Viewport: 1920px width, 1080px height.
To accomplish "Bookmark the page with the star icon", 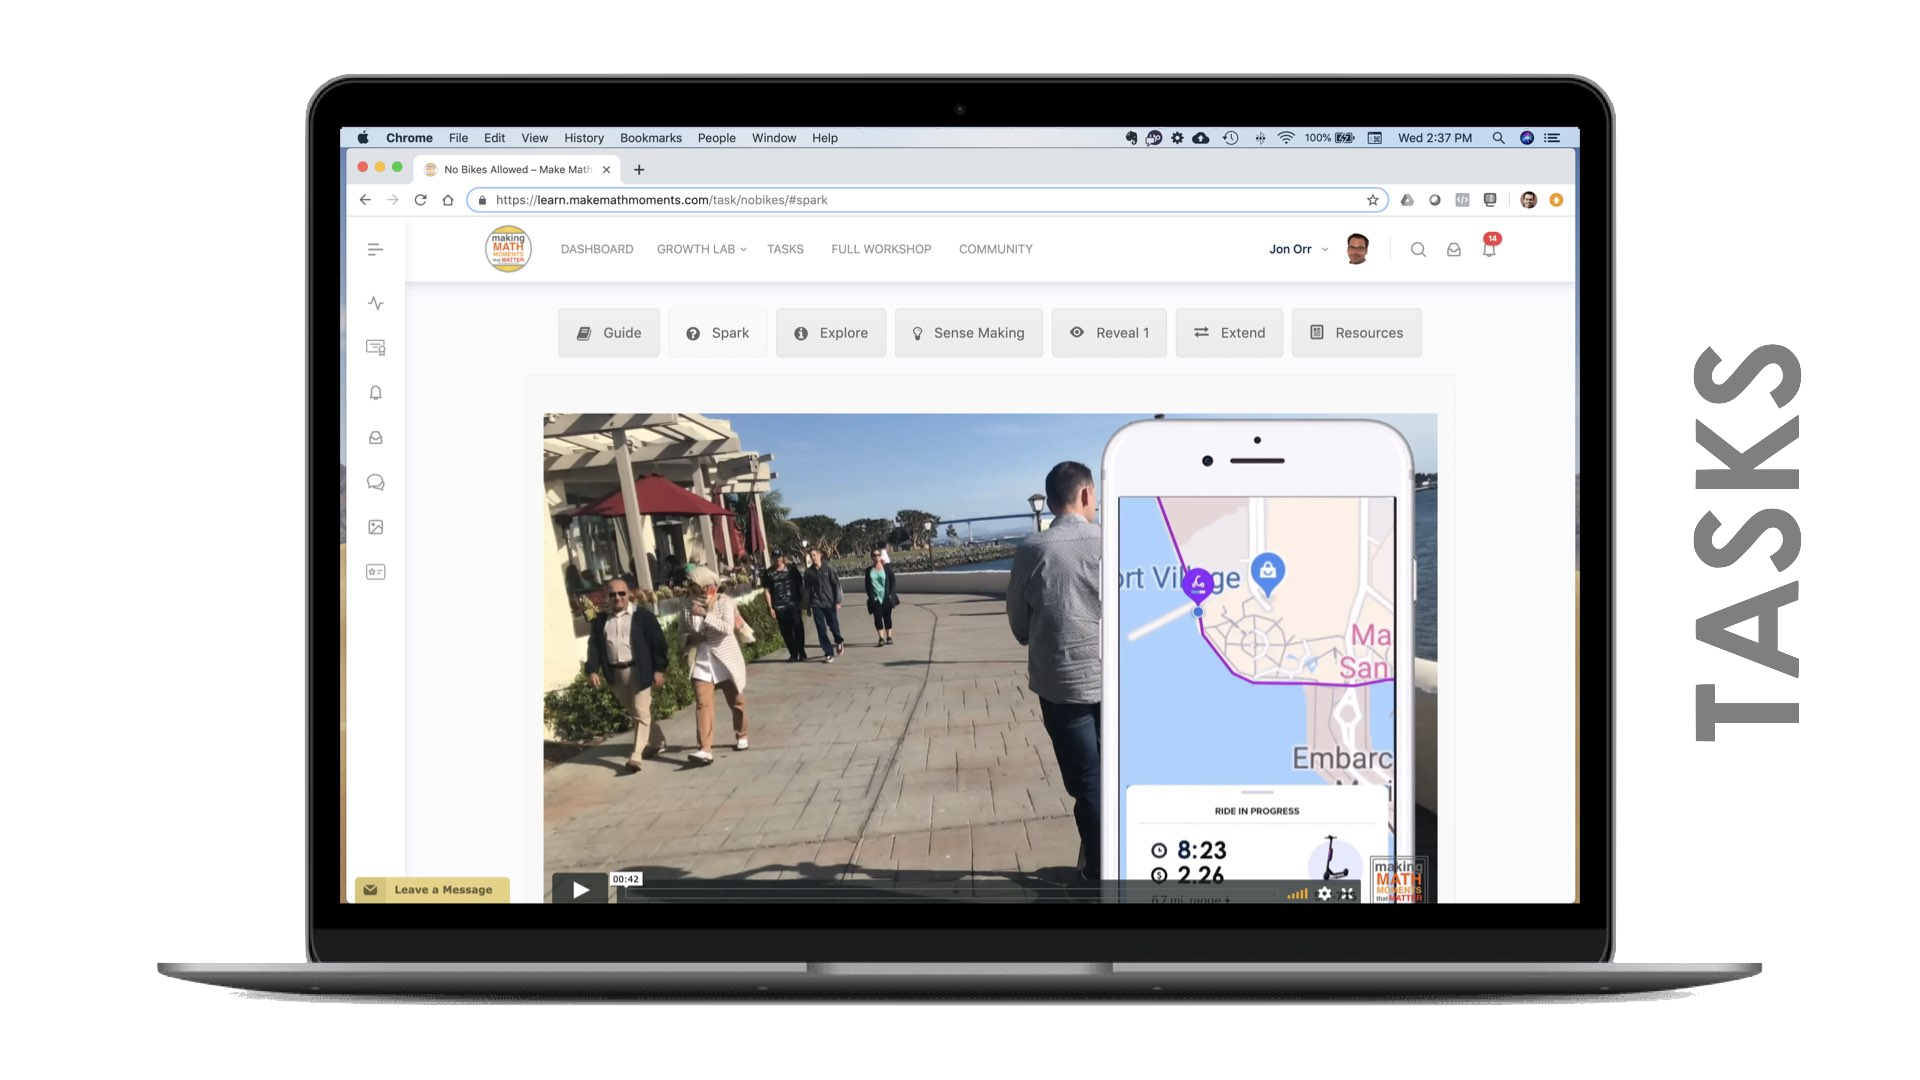I will (1372, 200).
